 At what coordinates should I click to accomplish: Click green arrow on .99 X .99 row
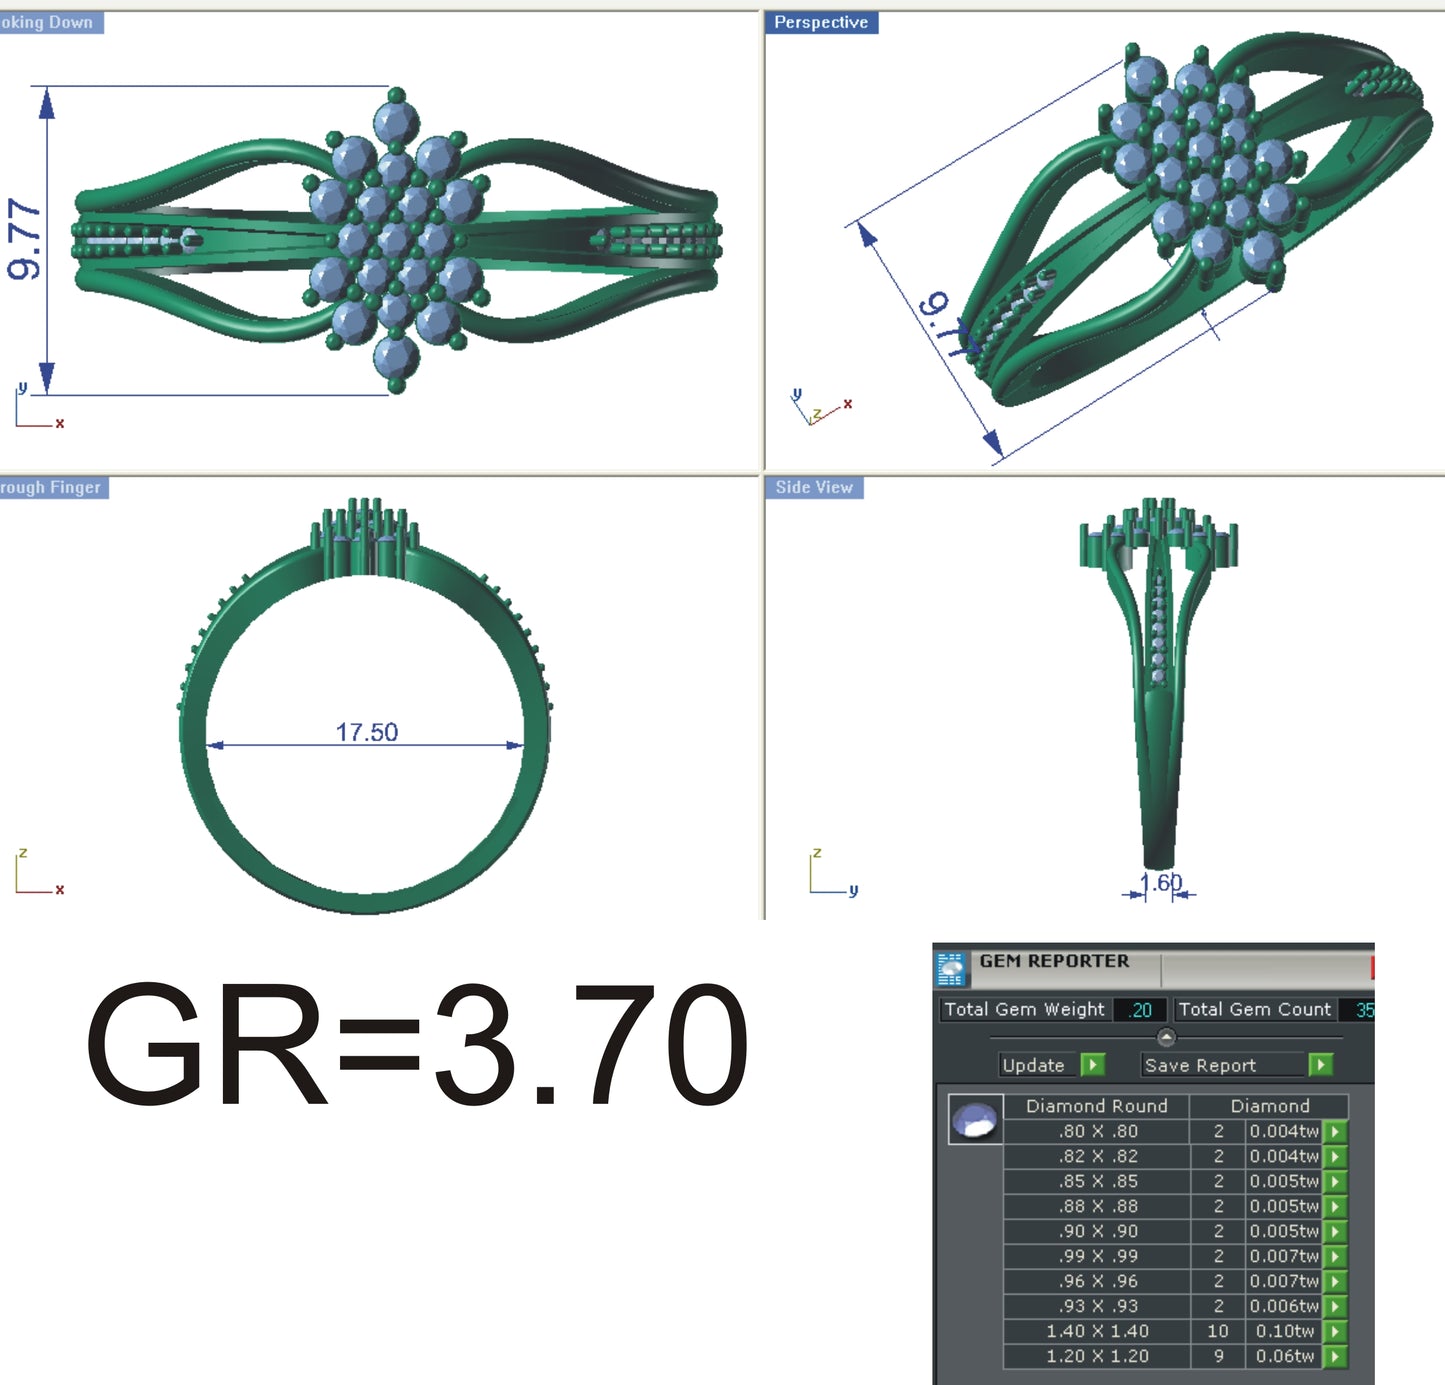pos(1335,1256)
